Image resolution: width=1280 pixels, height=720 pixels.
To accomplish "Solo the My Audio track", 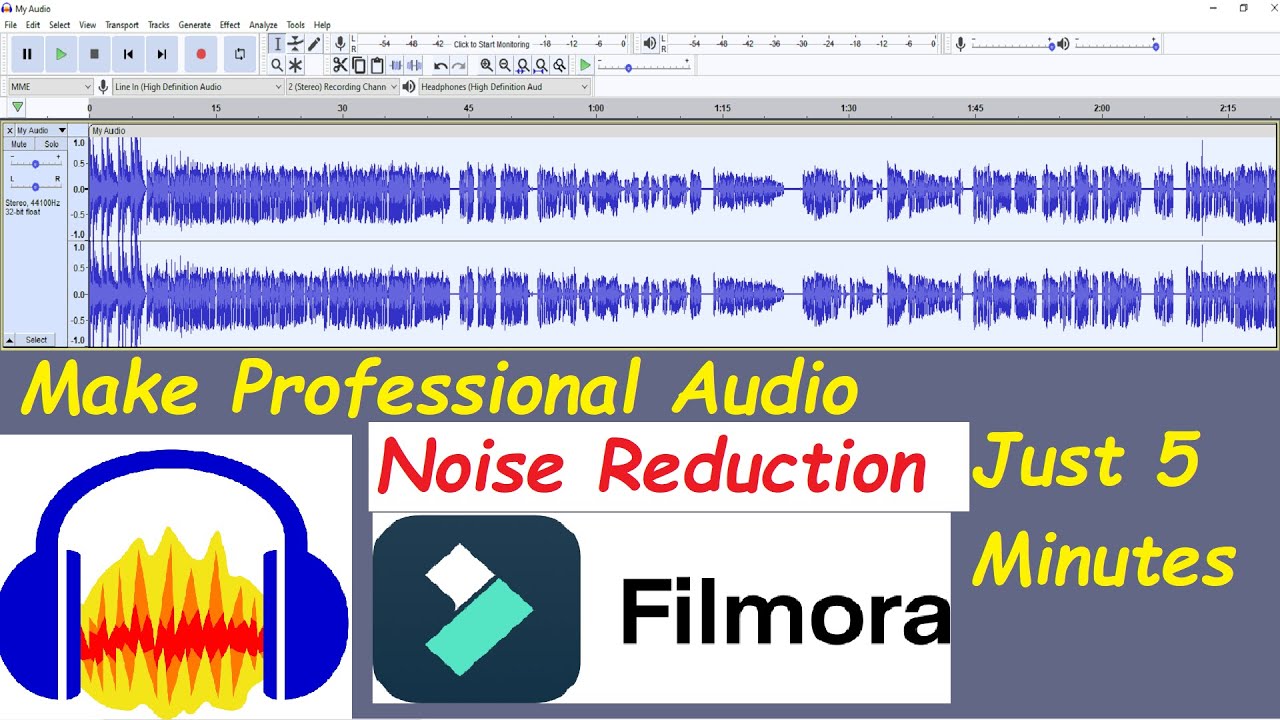I will pyautogui.click(x=51, y=144).
